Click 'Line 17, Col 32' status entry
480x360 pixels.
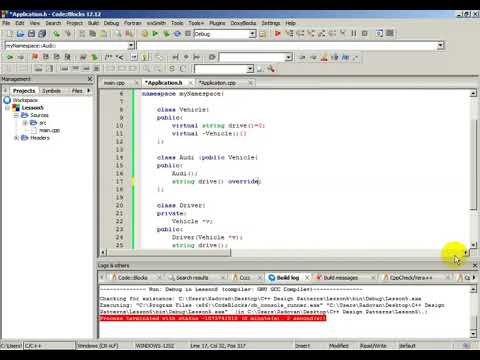[x=218, y=346]
